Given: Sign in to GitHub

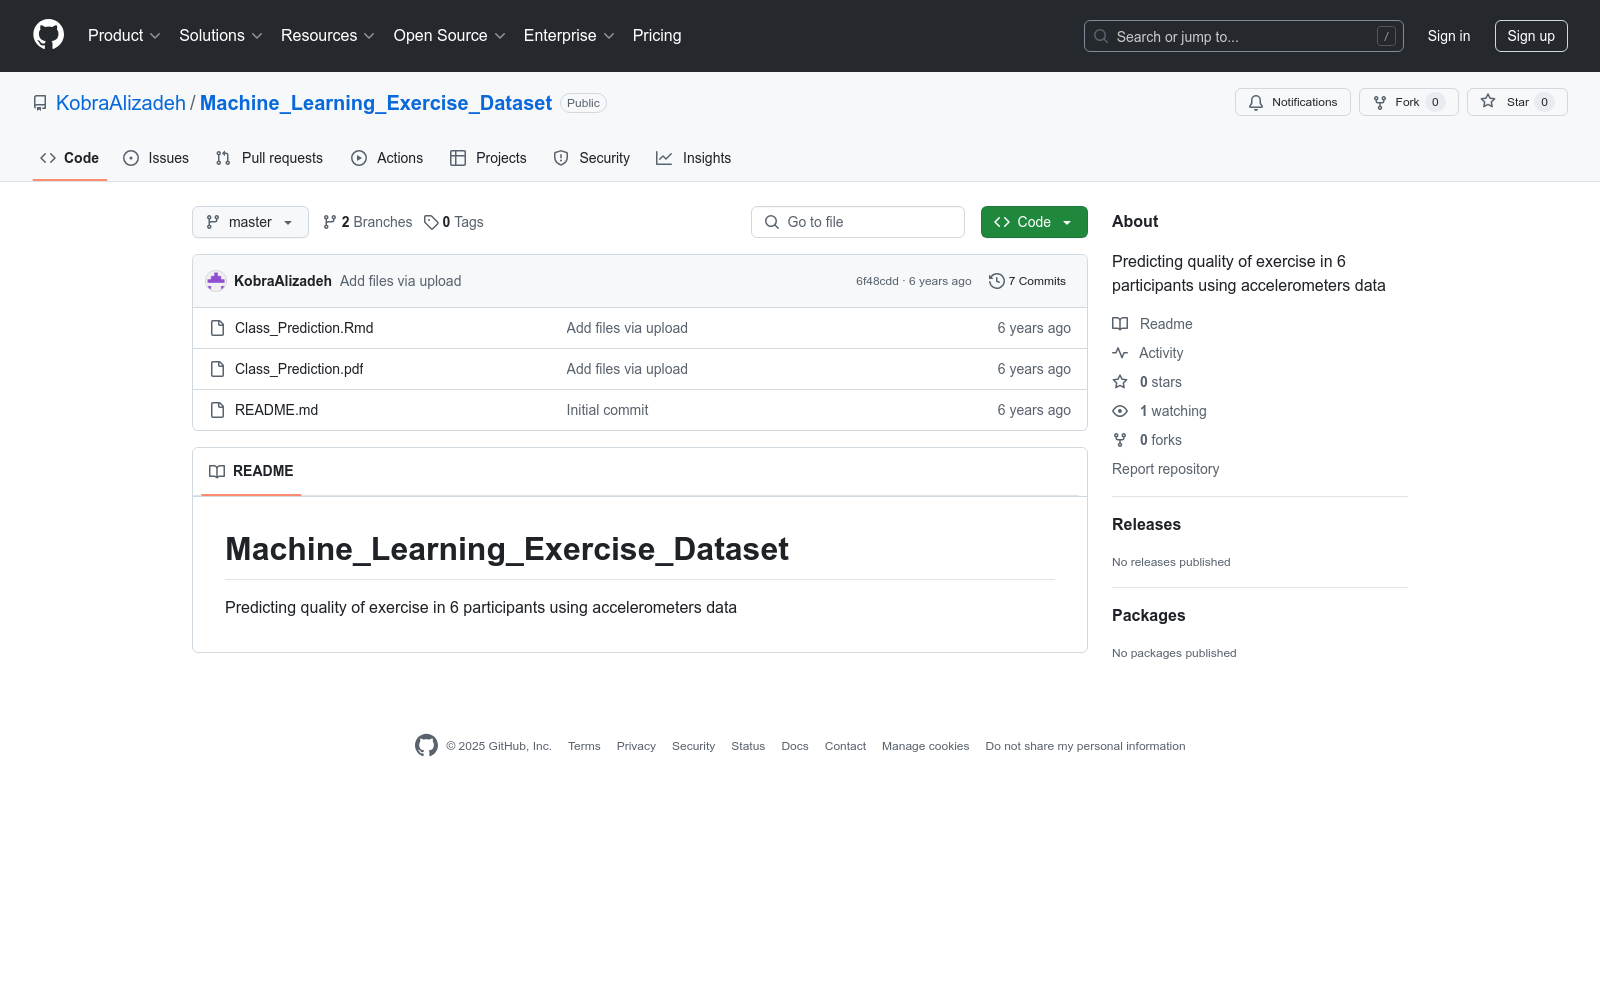Looking at the screenshot, I should click(1449, 36).
